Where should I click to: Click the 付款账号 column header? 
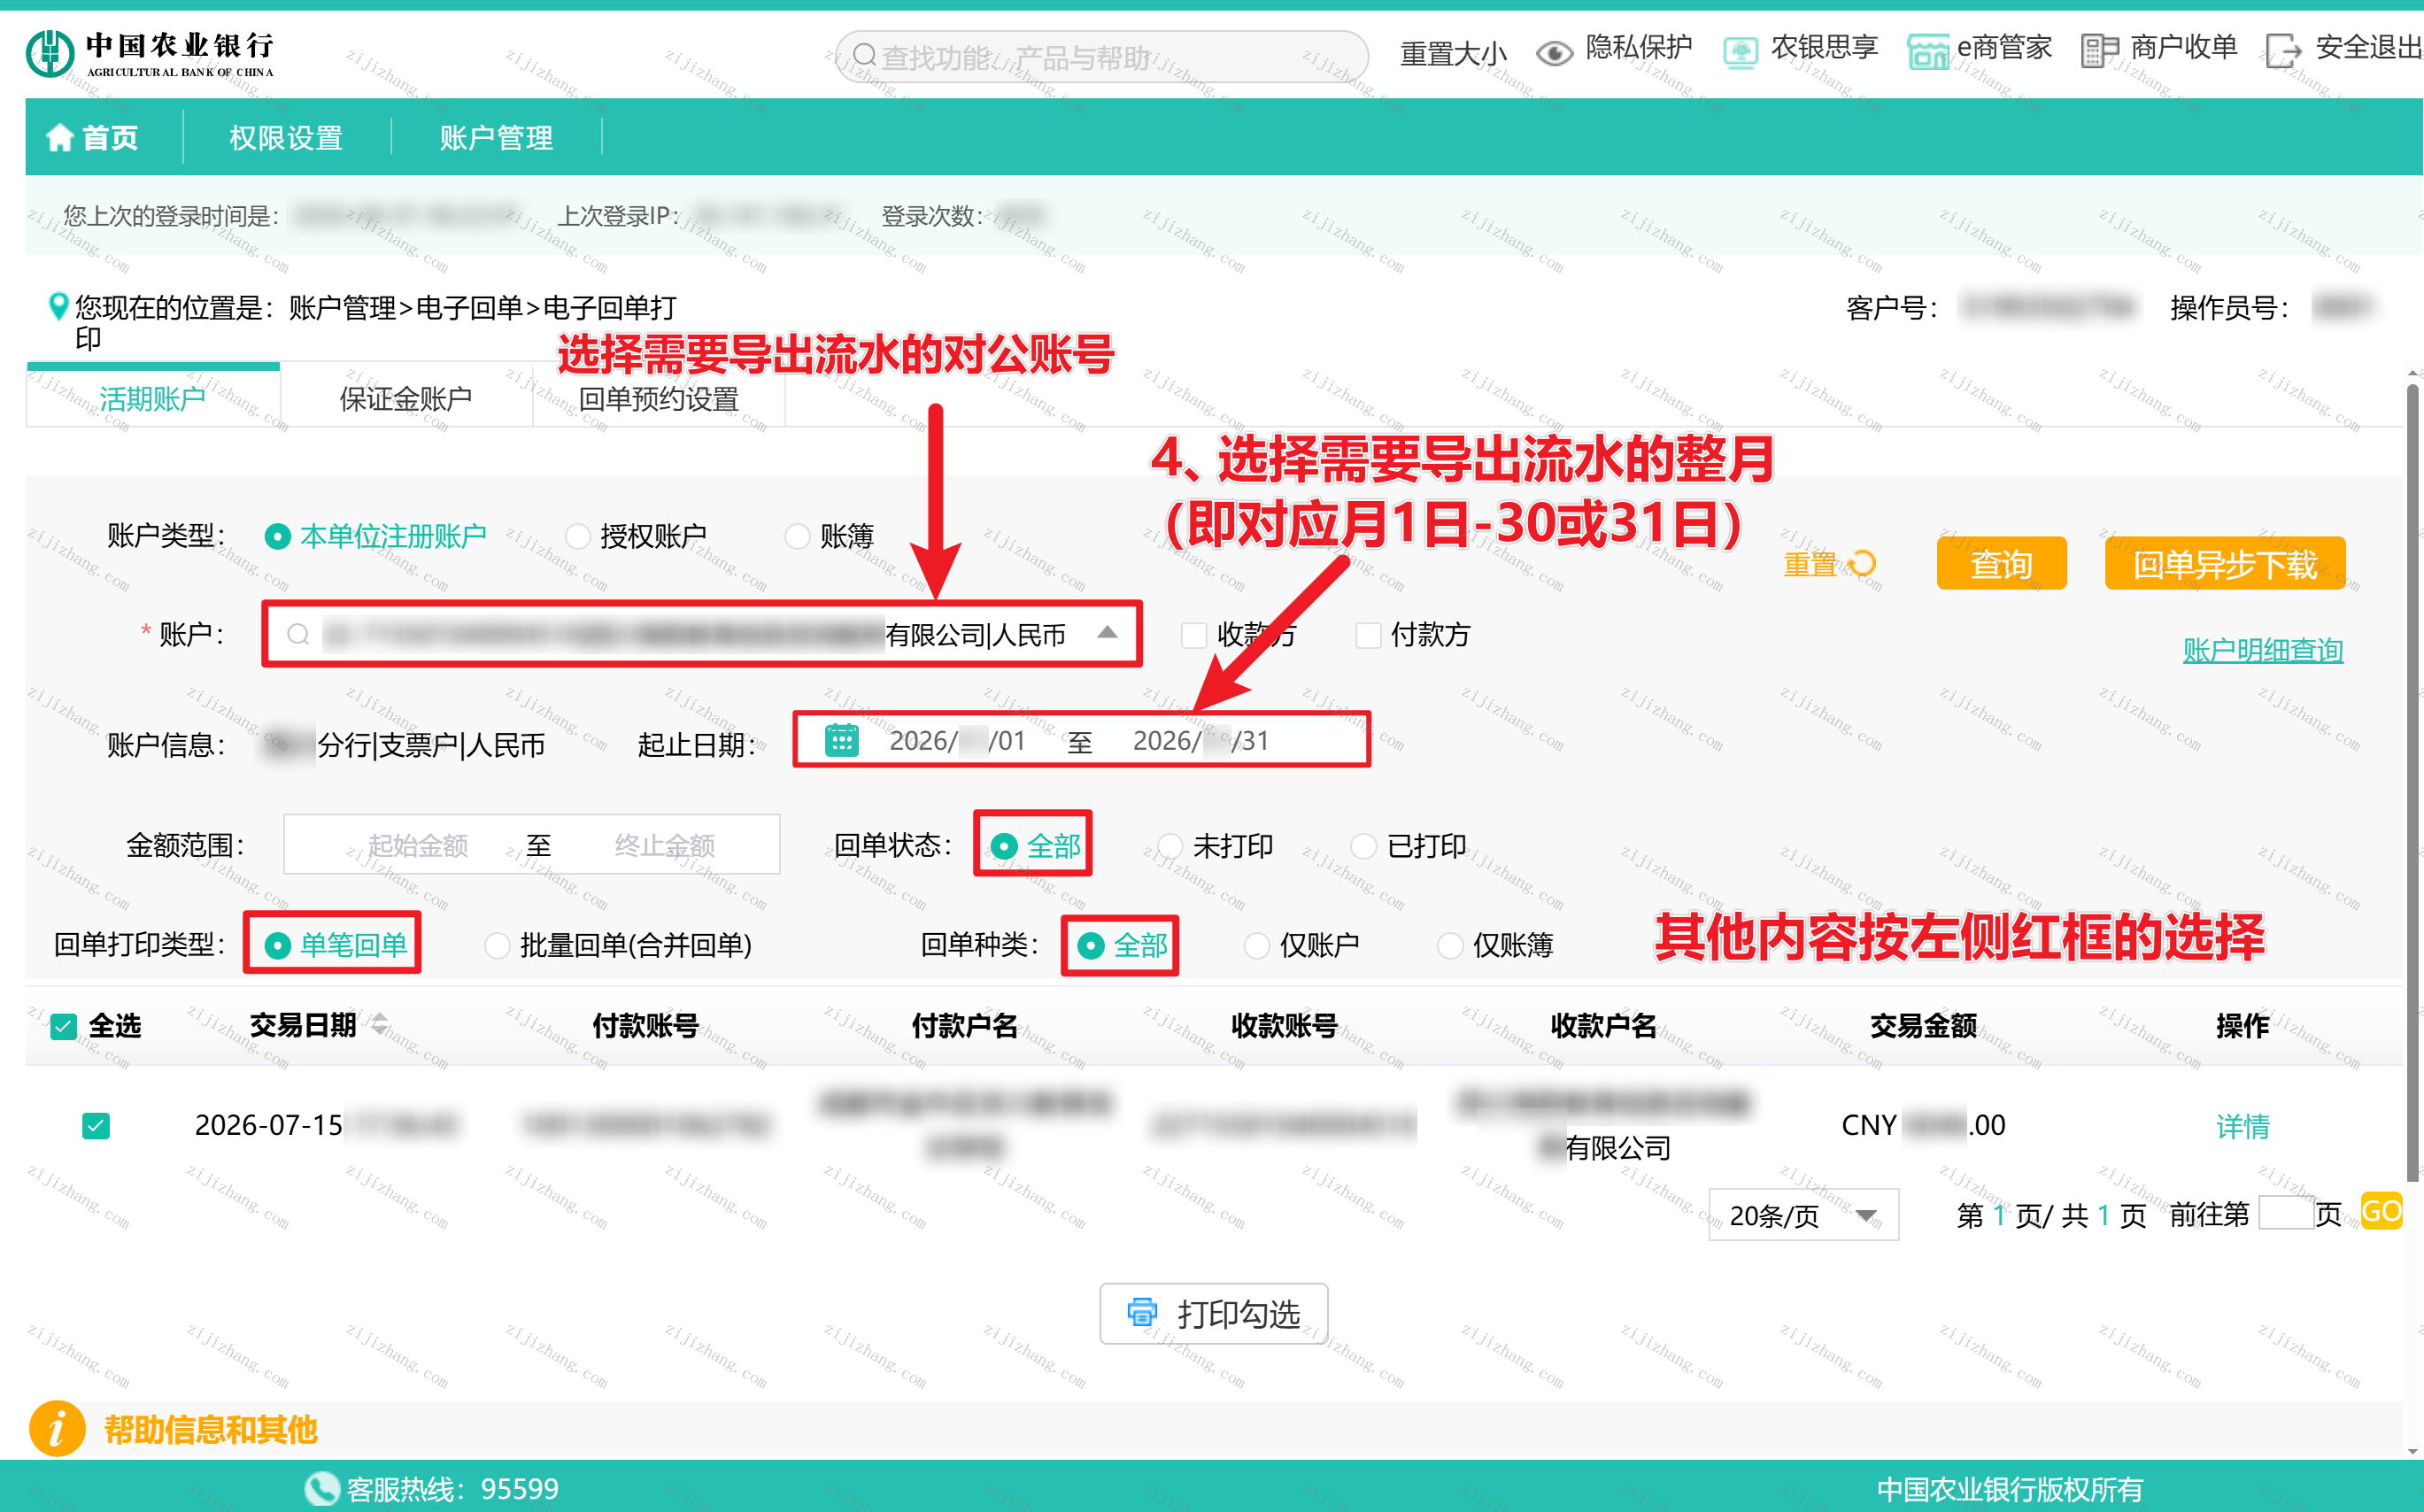click(645, 1025)
